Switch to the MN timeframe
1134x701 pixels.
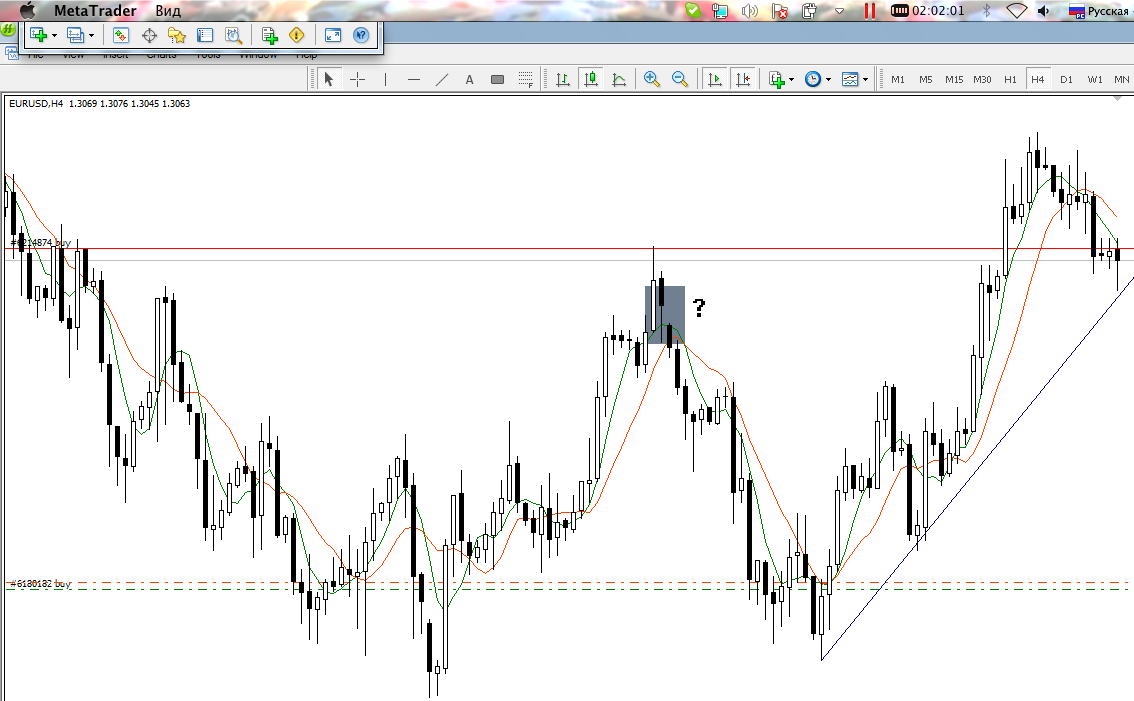pos(1122,80)
